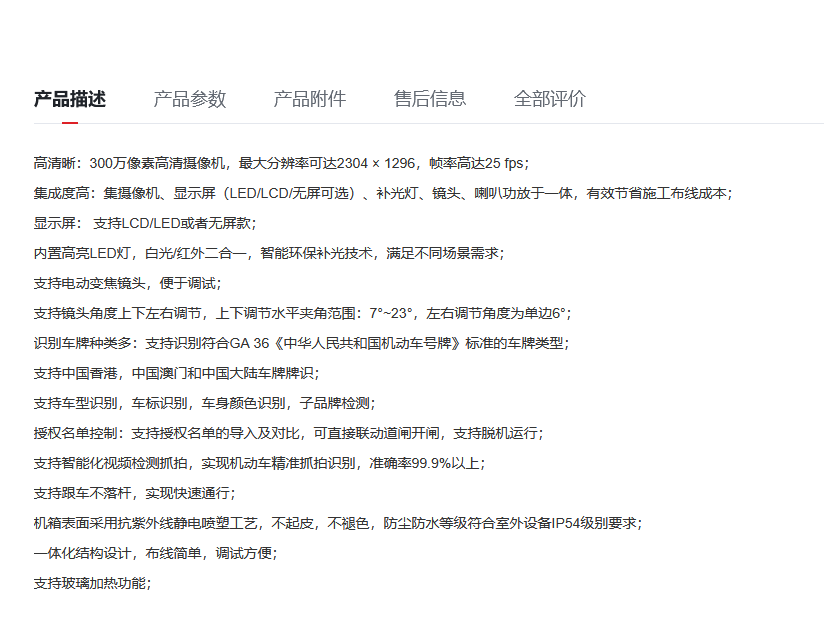View the 全部评价 tab
824x624 pixels.
(550, 99)
